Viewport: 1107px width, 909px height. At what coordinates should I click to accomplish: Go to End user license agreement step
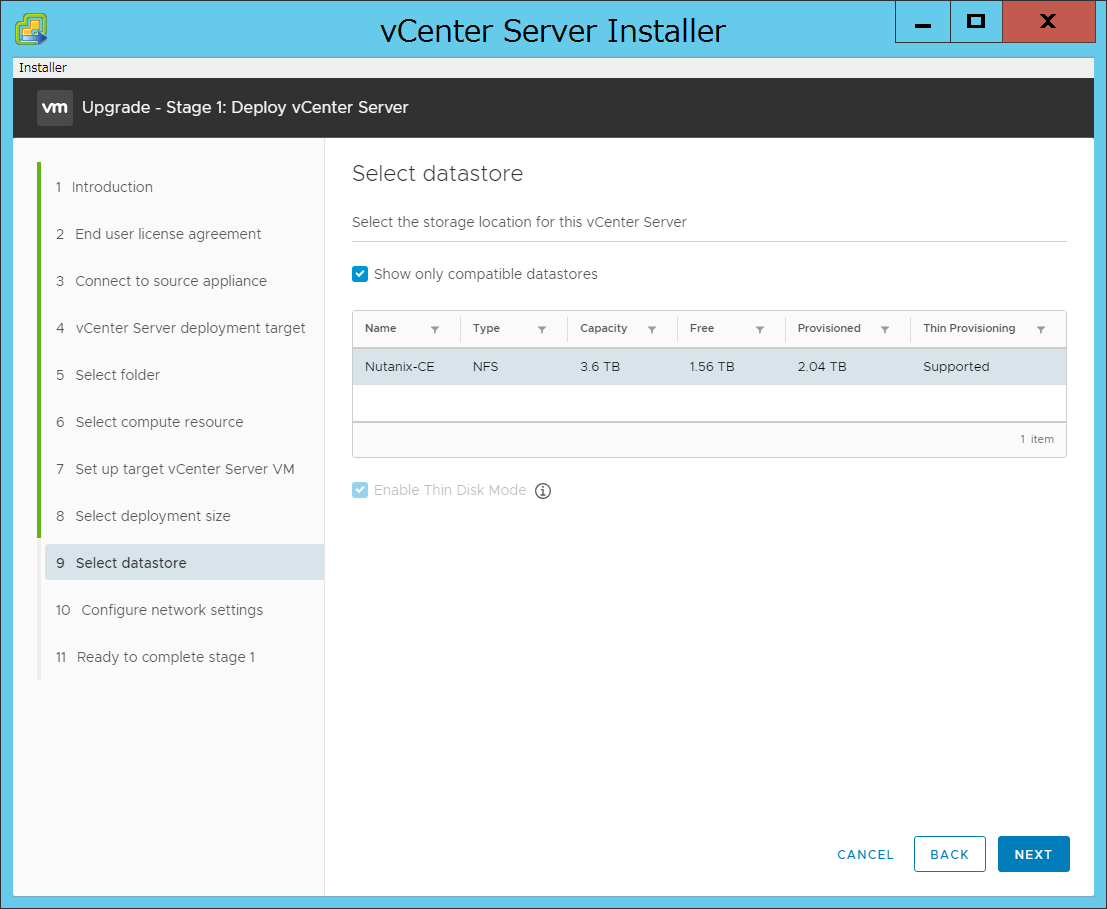158,234
